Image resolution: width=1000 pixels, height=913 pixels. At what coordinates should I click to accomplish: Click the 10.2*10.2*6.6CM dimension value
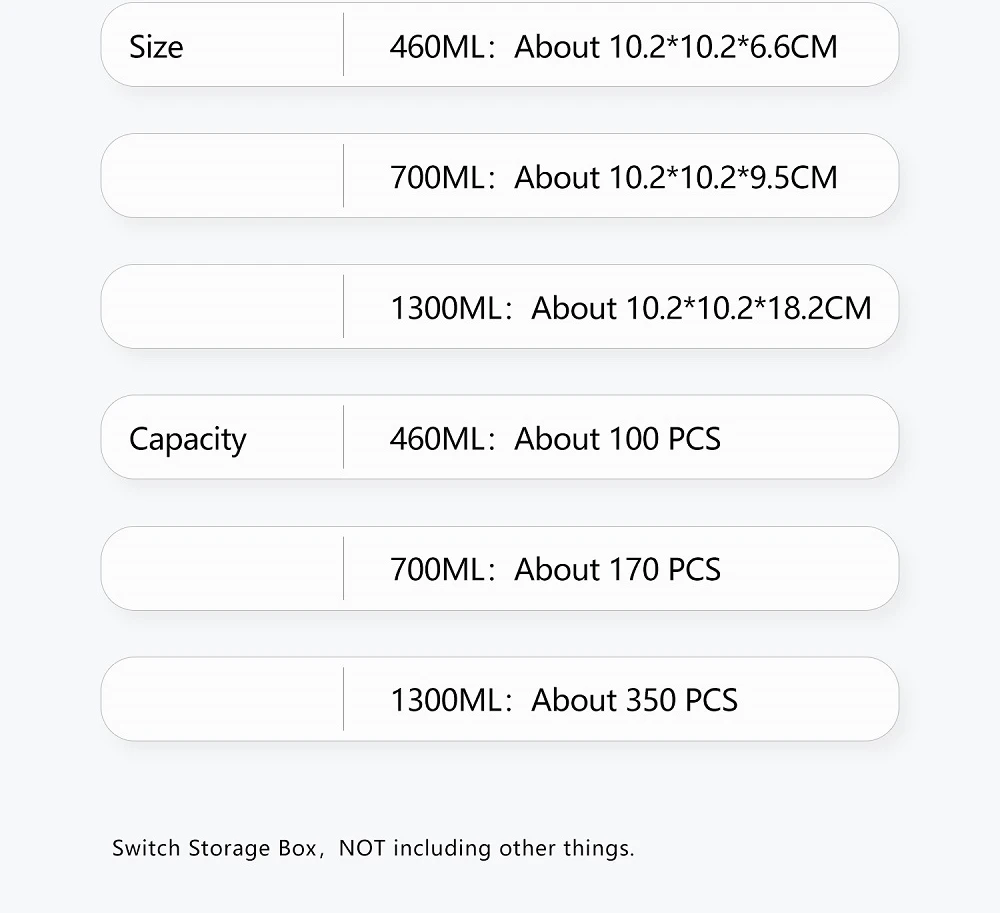coord(723,47)
